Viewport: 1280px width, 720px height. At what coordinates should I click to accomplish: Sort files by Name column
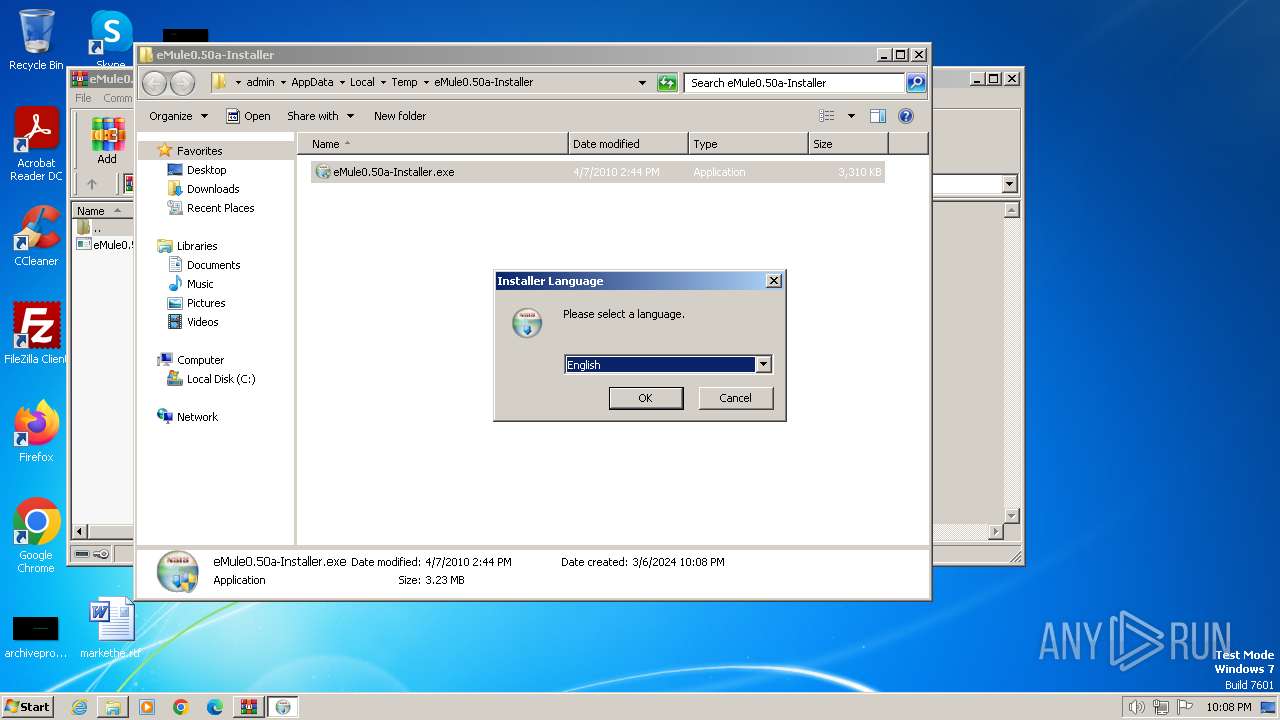[x=432, y=144]
